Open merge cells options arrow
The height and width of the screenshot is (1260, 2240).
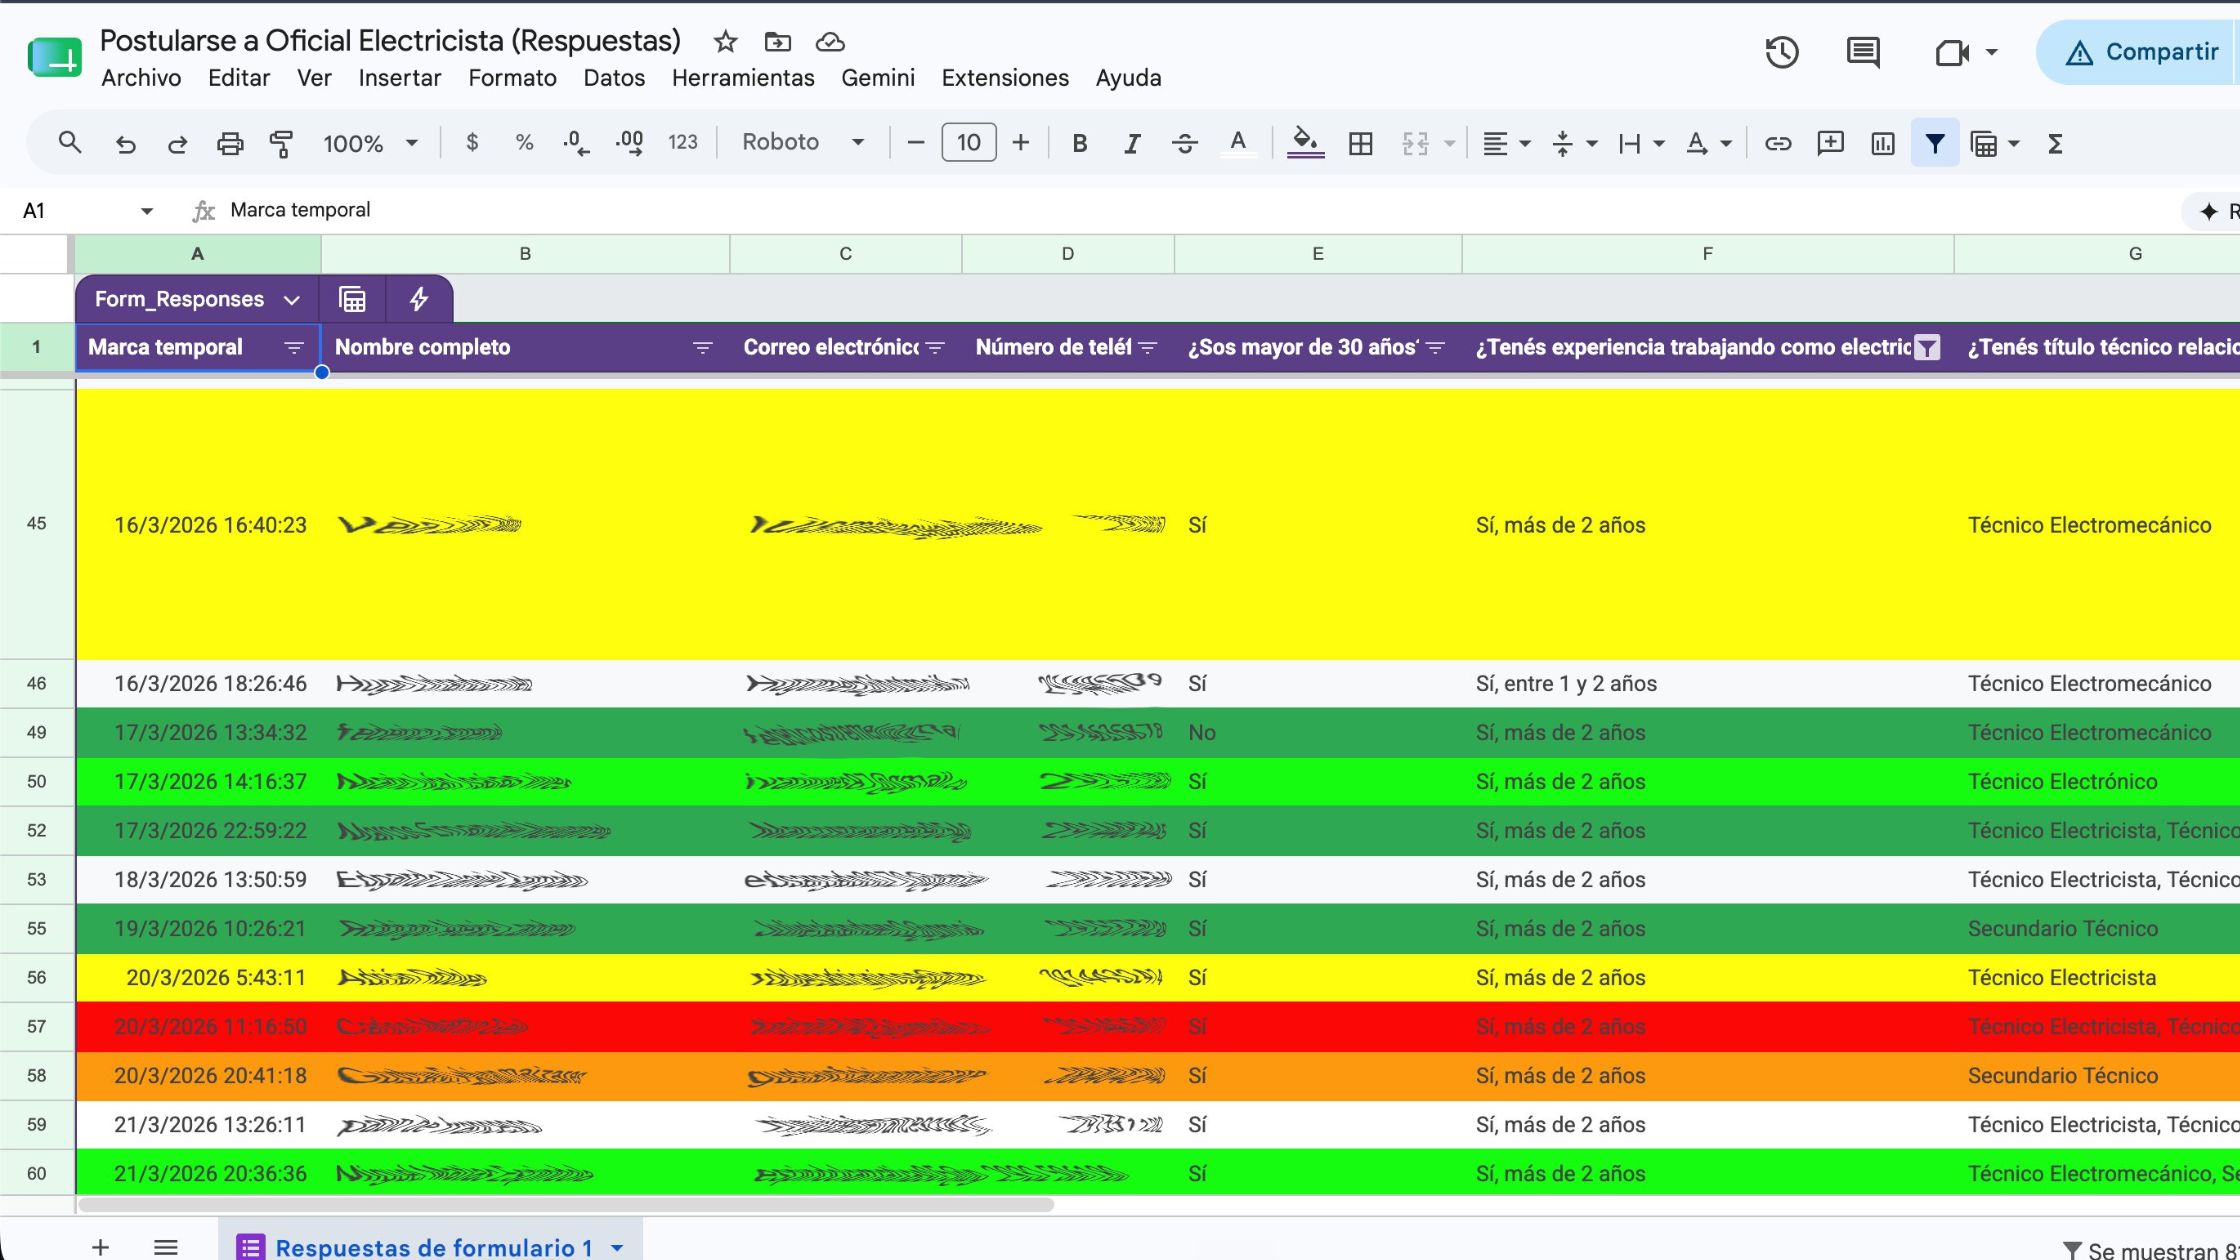1449,144
